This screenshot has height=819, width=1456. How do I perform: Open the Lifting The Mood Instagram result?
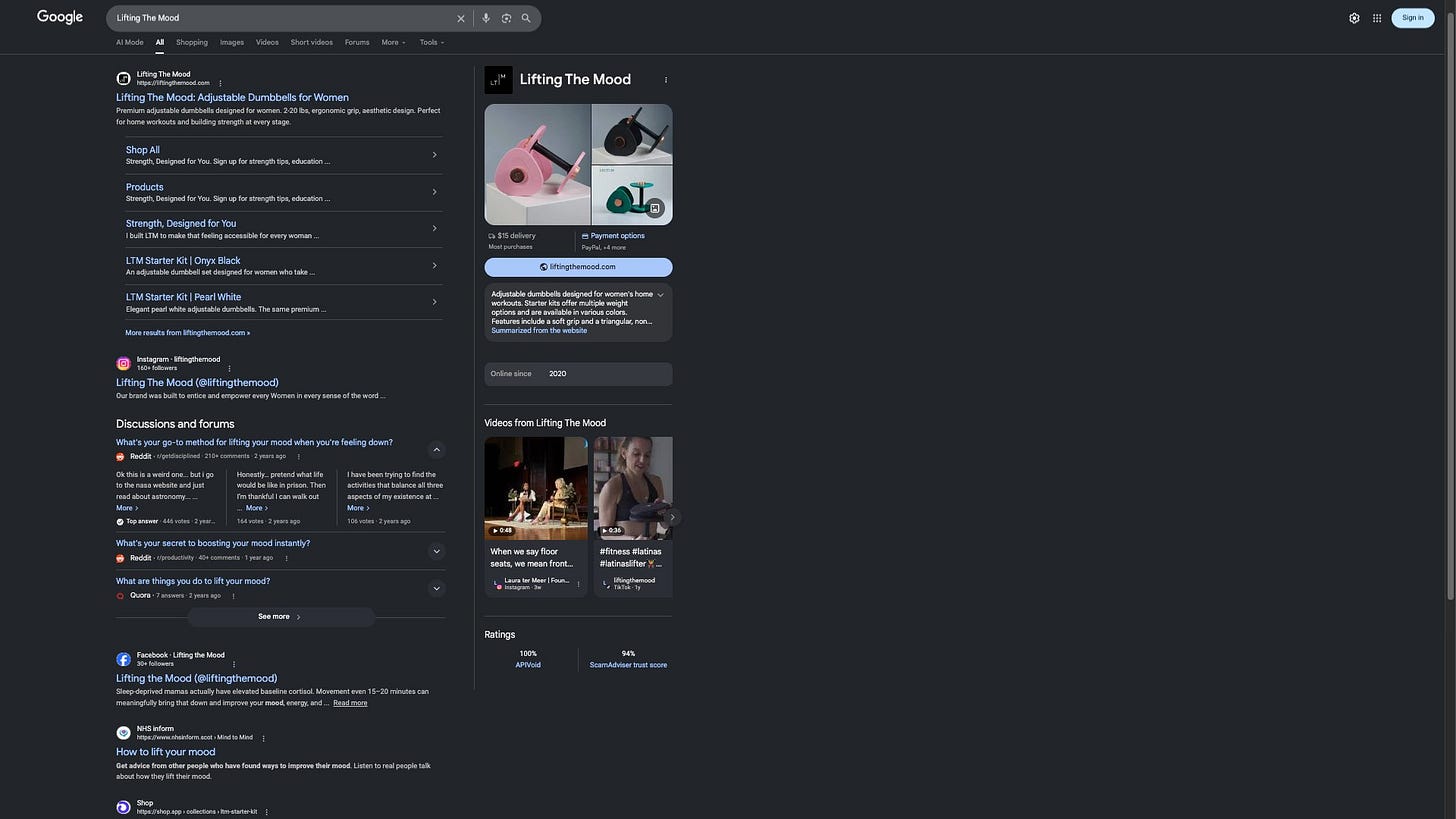pos(197,383)
